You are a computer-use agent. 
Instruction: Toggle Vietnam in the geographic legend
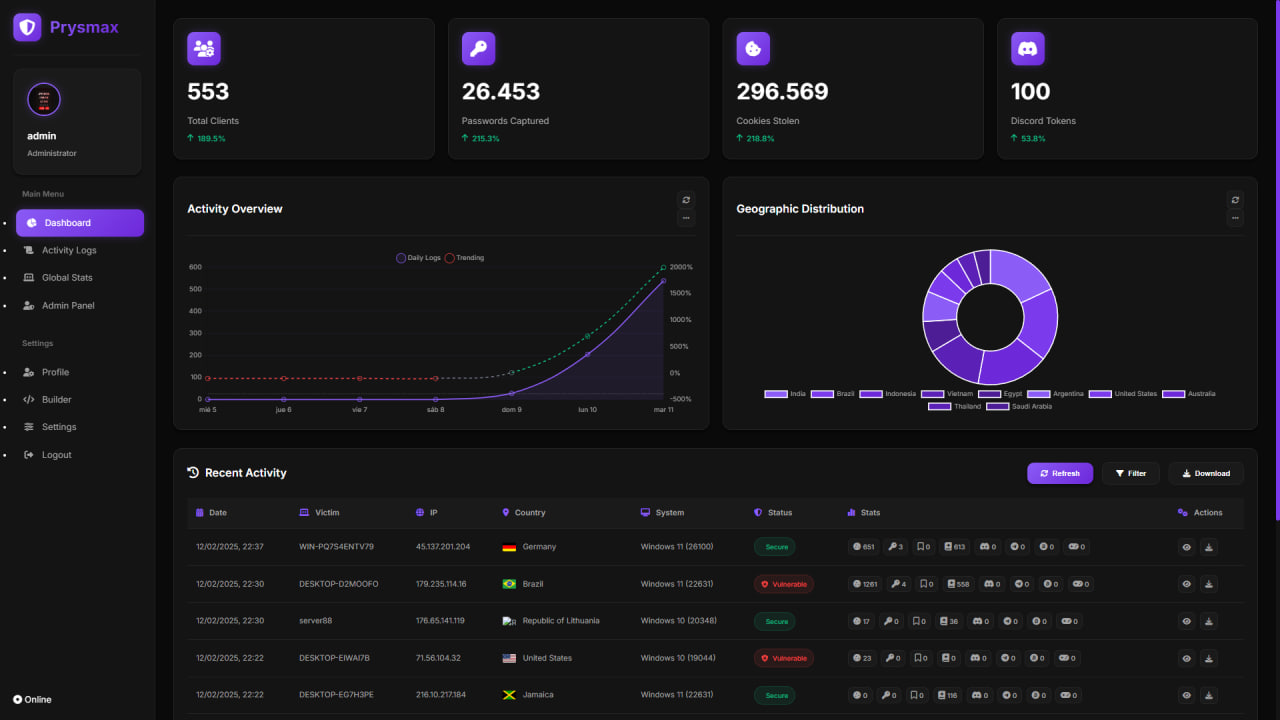point(946,394)
